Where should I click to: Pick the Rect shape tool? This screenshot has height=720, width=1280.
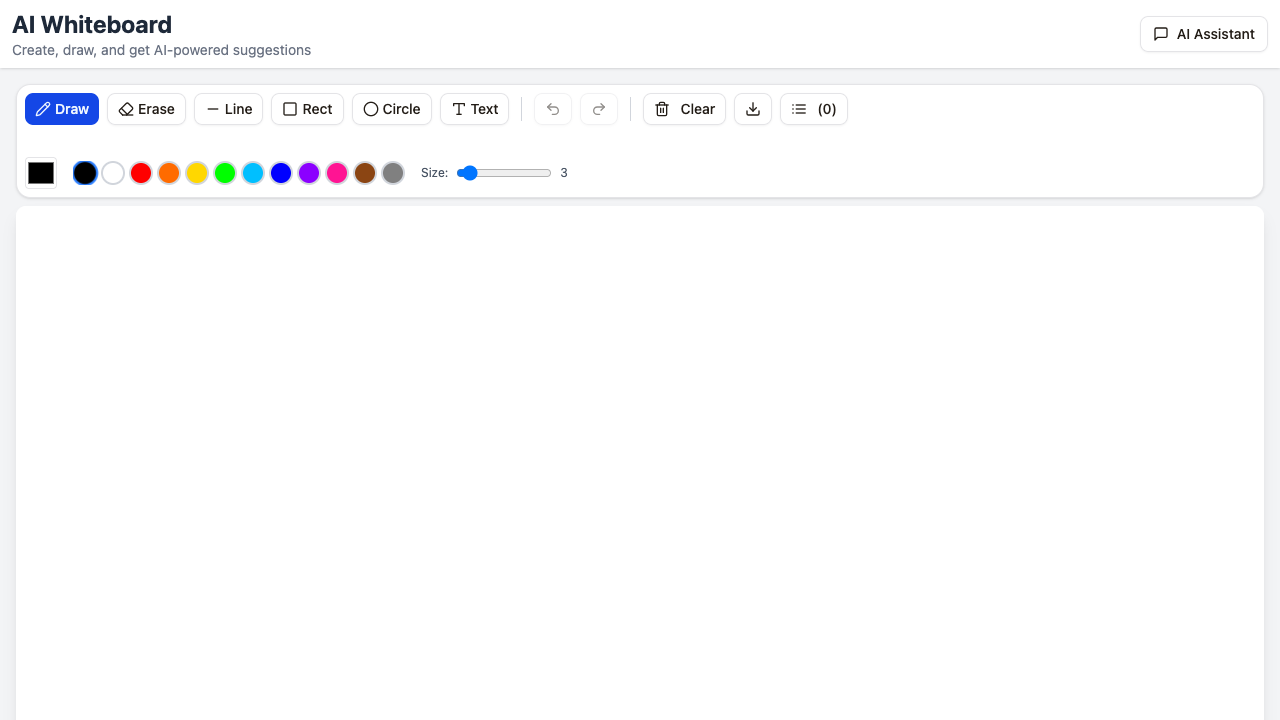tap(307, 109)
